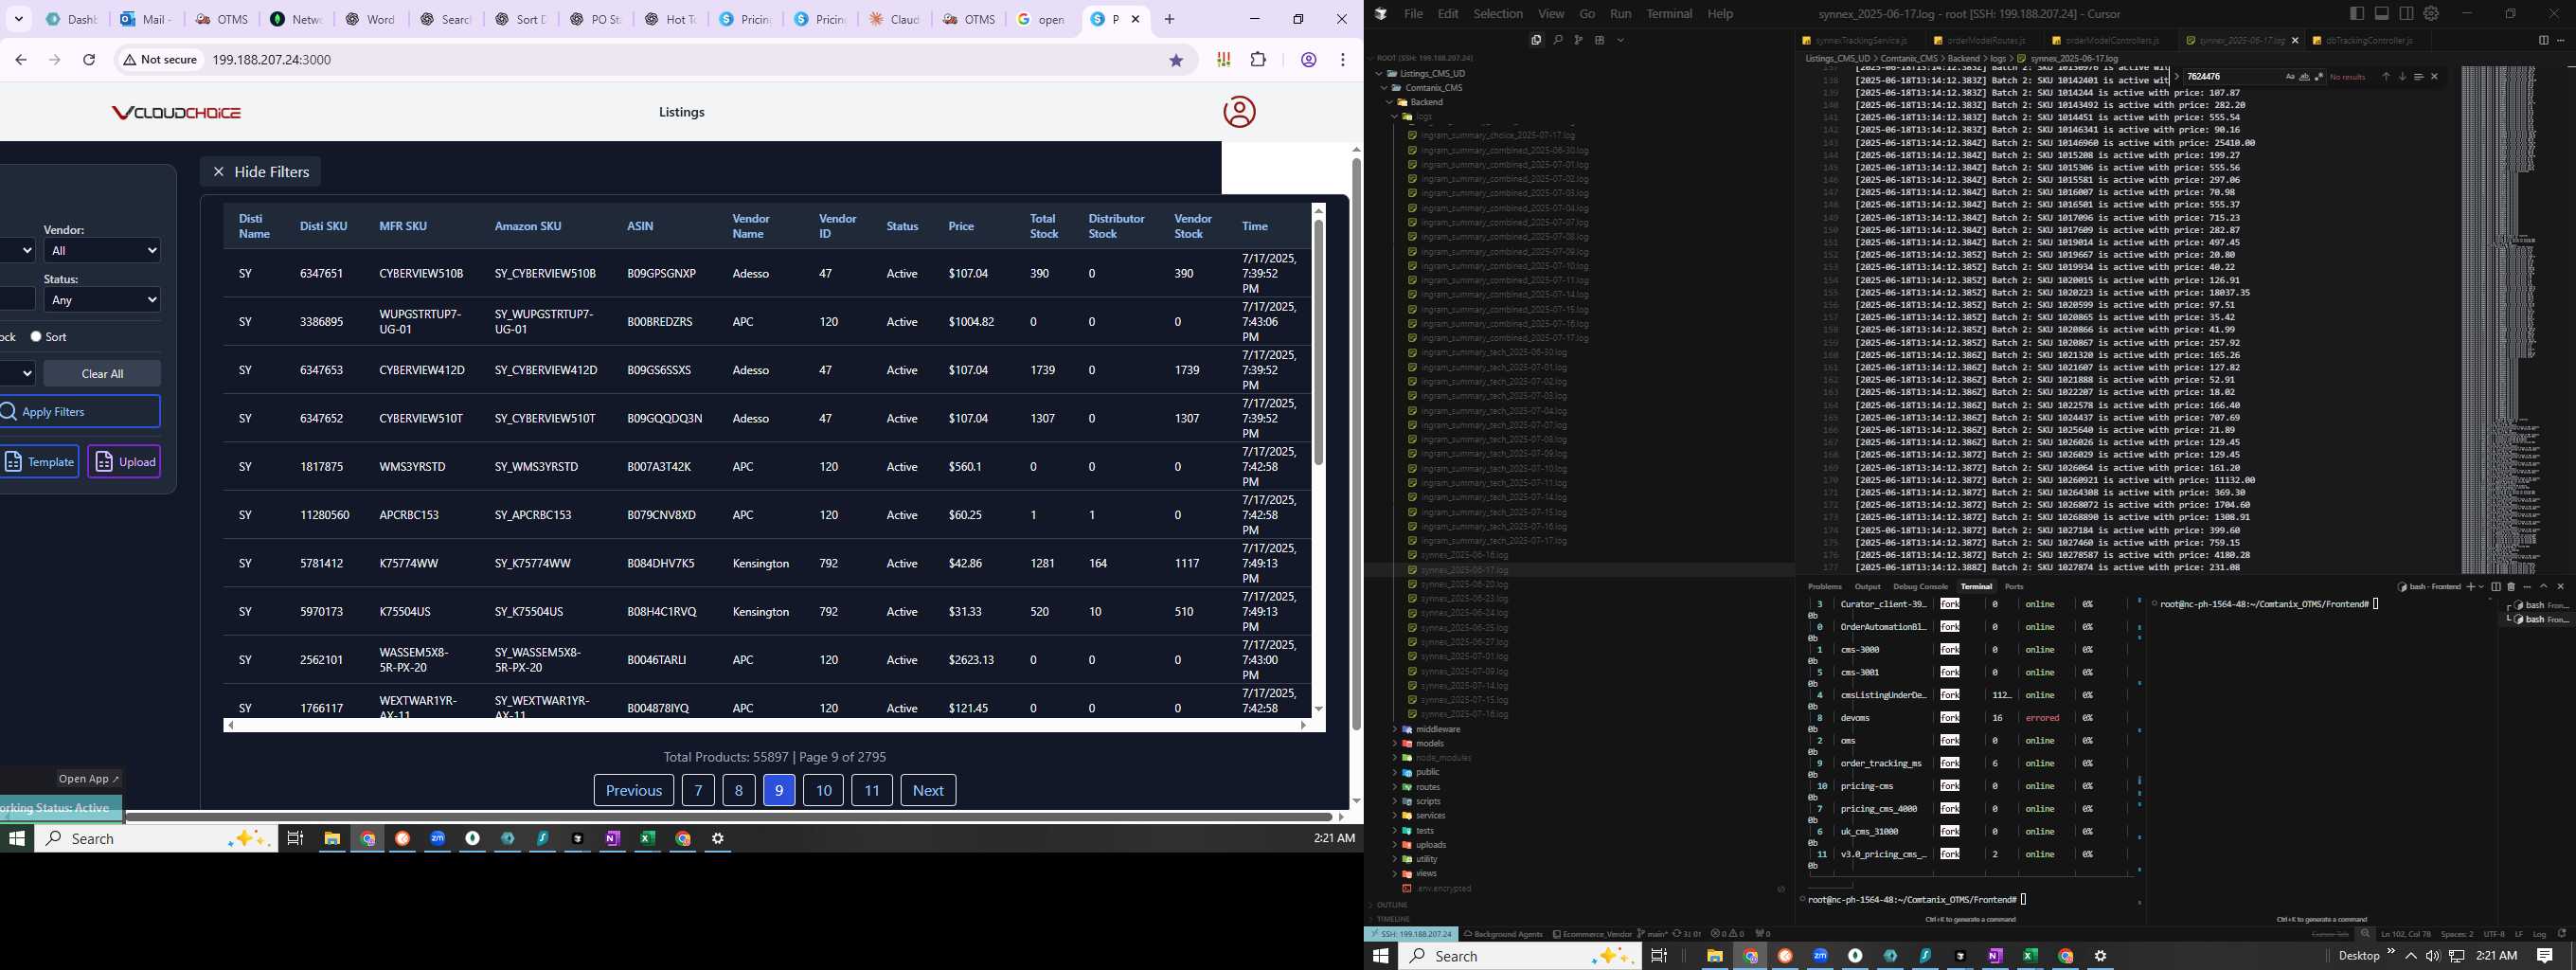Toggle Match Whole Word in find widget
2576x970 pixels.
coord(2304,77)
